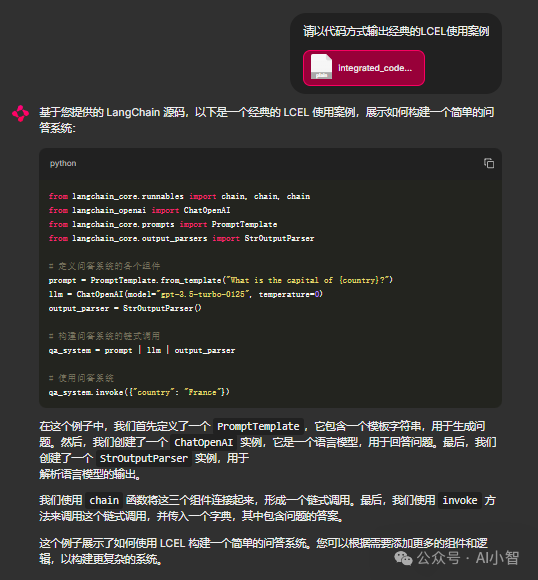
Task: Click the comment 构建问答系统的链式调用
Action: click(104, 336)
